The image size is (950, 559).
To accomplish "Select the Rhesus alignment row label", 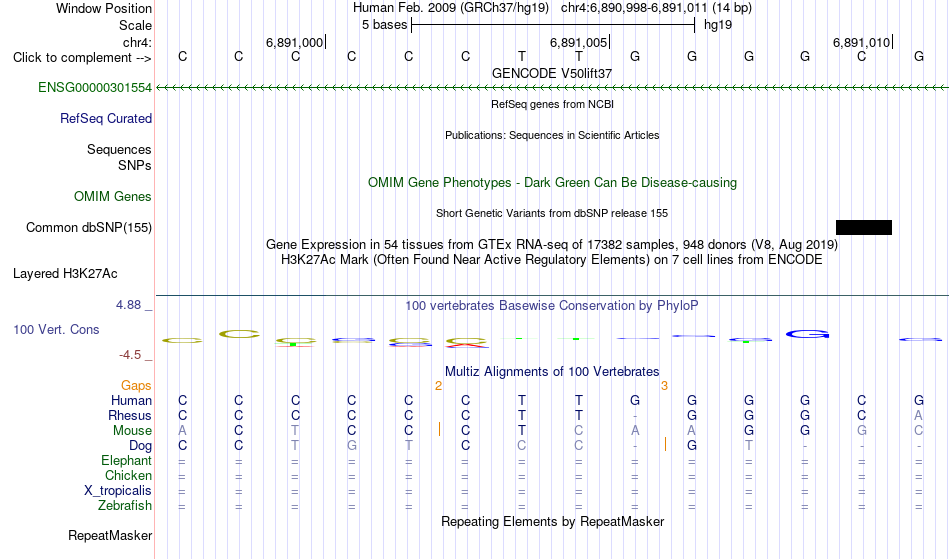I will pos(130,415).
